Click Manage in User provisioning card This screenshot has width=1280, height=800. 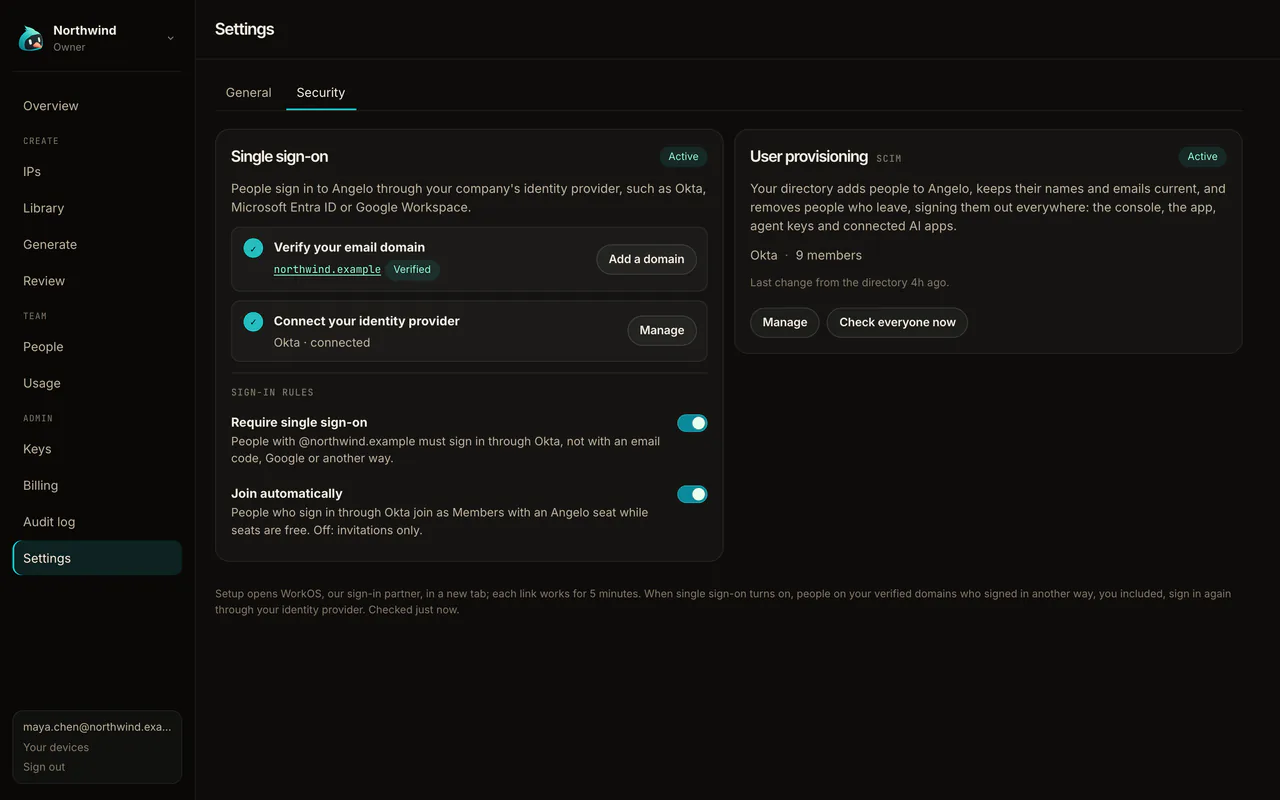[x=785, y=322]
